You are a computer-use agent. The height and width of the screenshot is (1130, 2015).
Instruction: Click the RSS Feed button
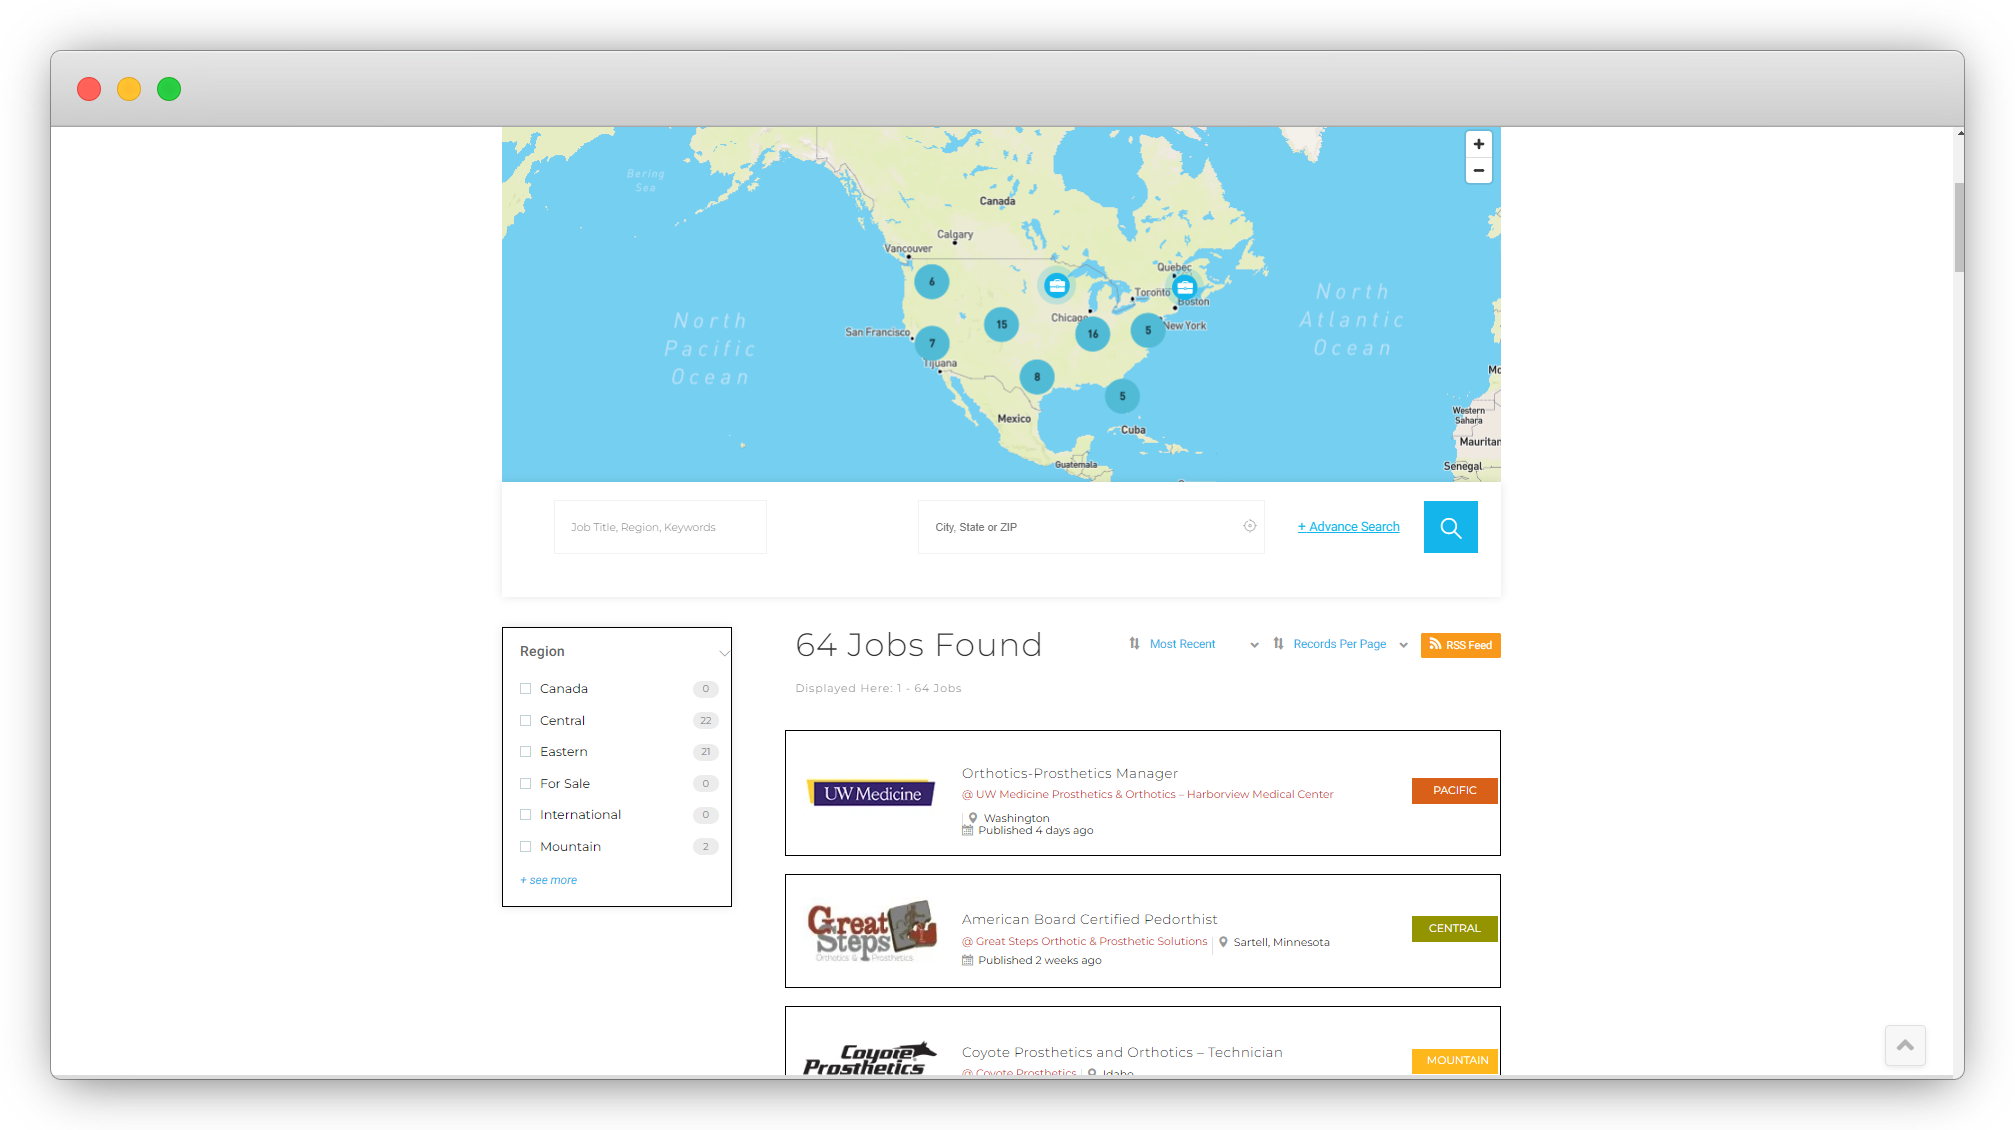coord(1460,645)
